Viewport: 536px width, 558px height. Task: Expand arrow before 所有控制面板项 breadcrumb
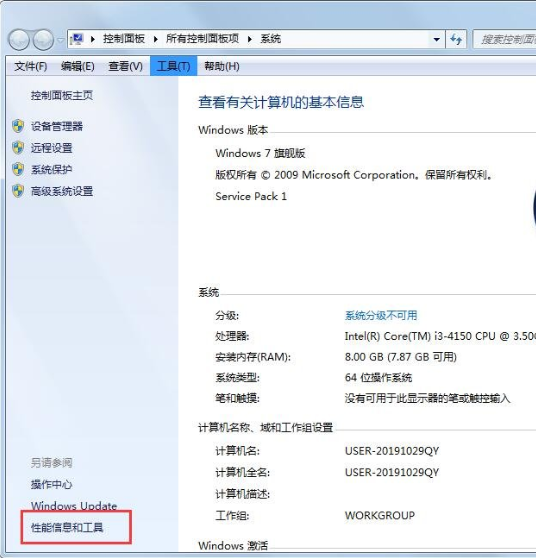click(156, 39)
